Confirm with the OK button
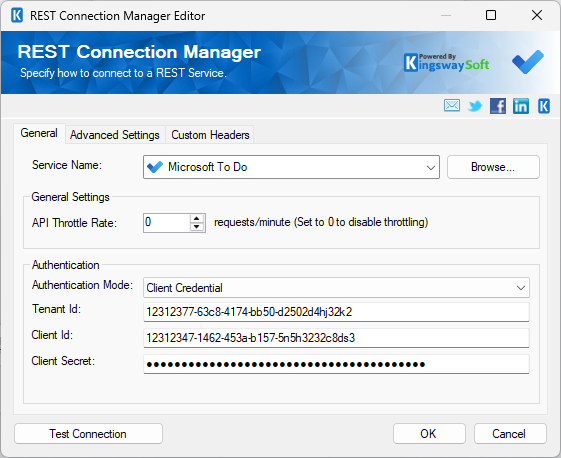 point(429,434)
